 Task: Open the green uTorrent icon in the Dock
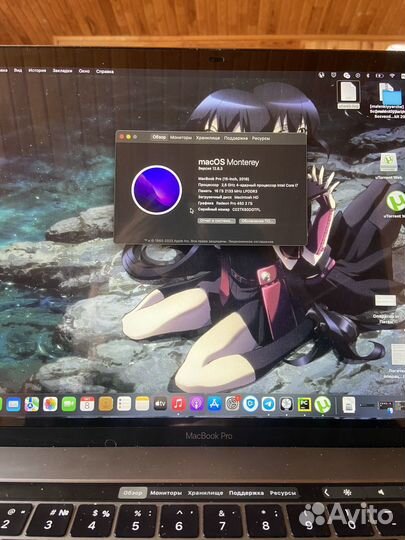pos(323,405)
